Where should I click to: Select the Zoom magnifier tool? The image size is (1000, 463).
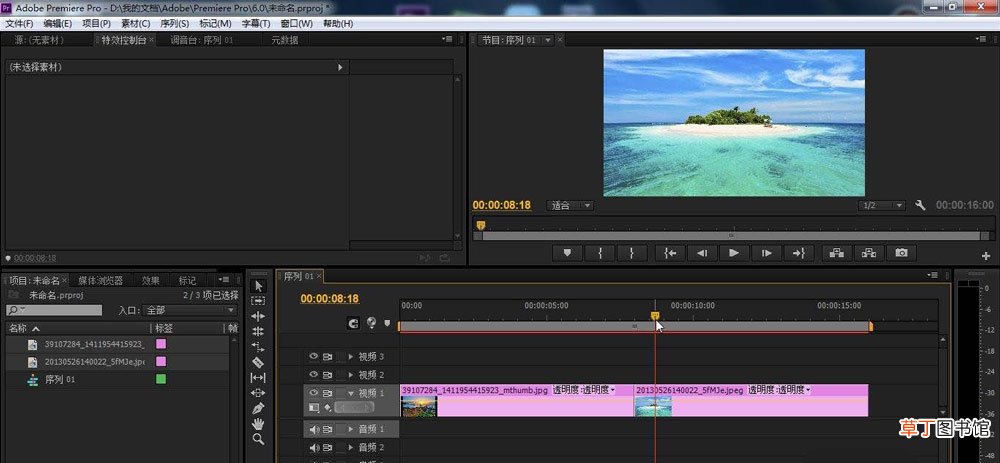[258, 439]
